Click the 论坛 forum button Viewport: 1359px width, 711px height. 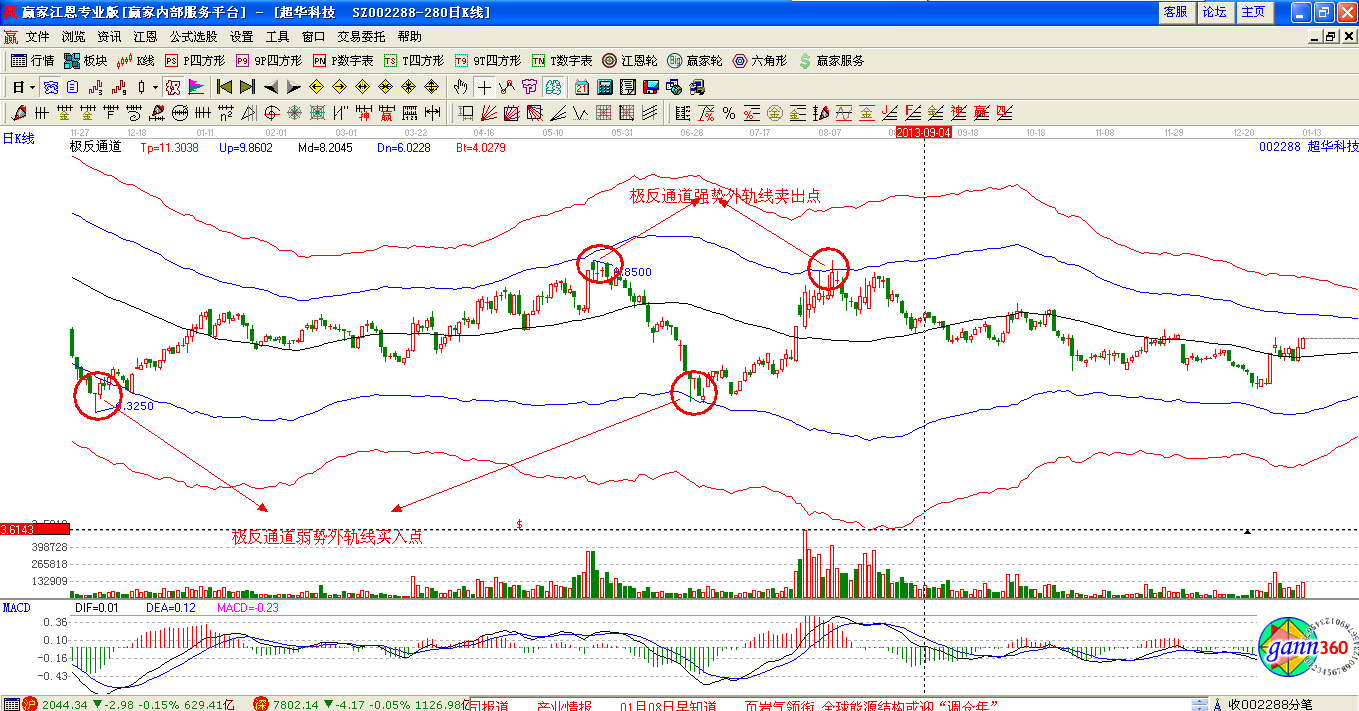coord(1214,12)
